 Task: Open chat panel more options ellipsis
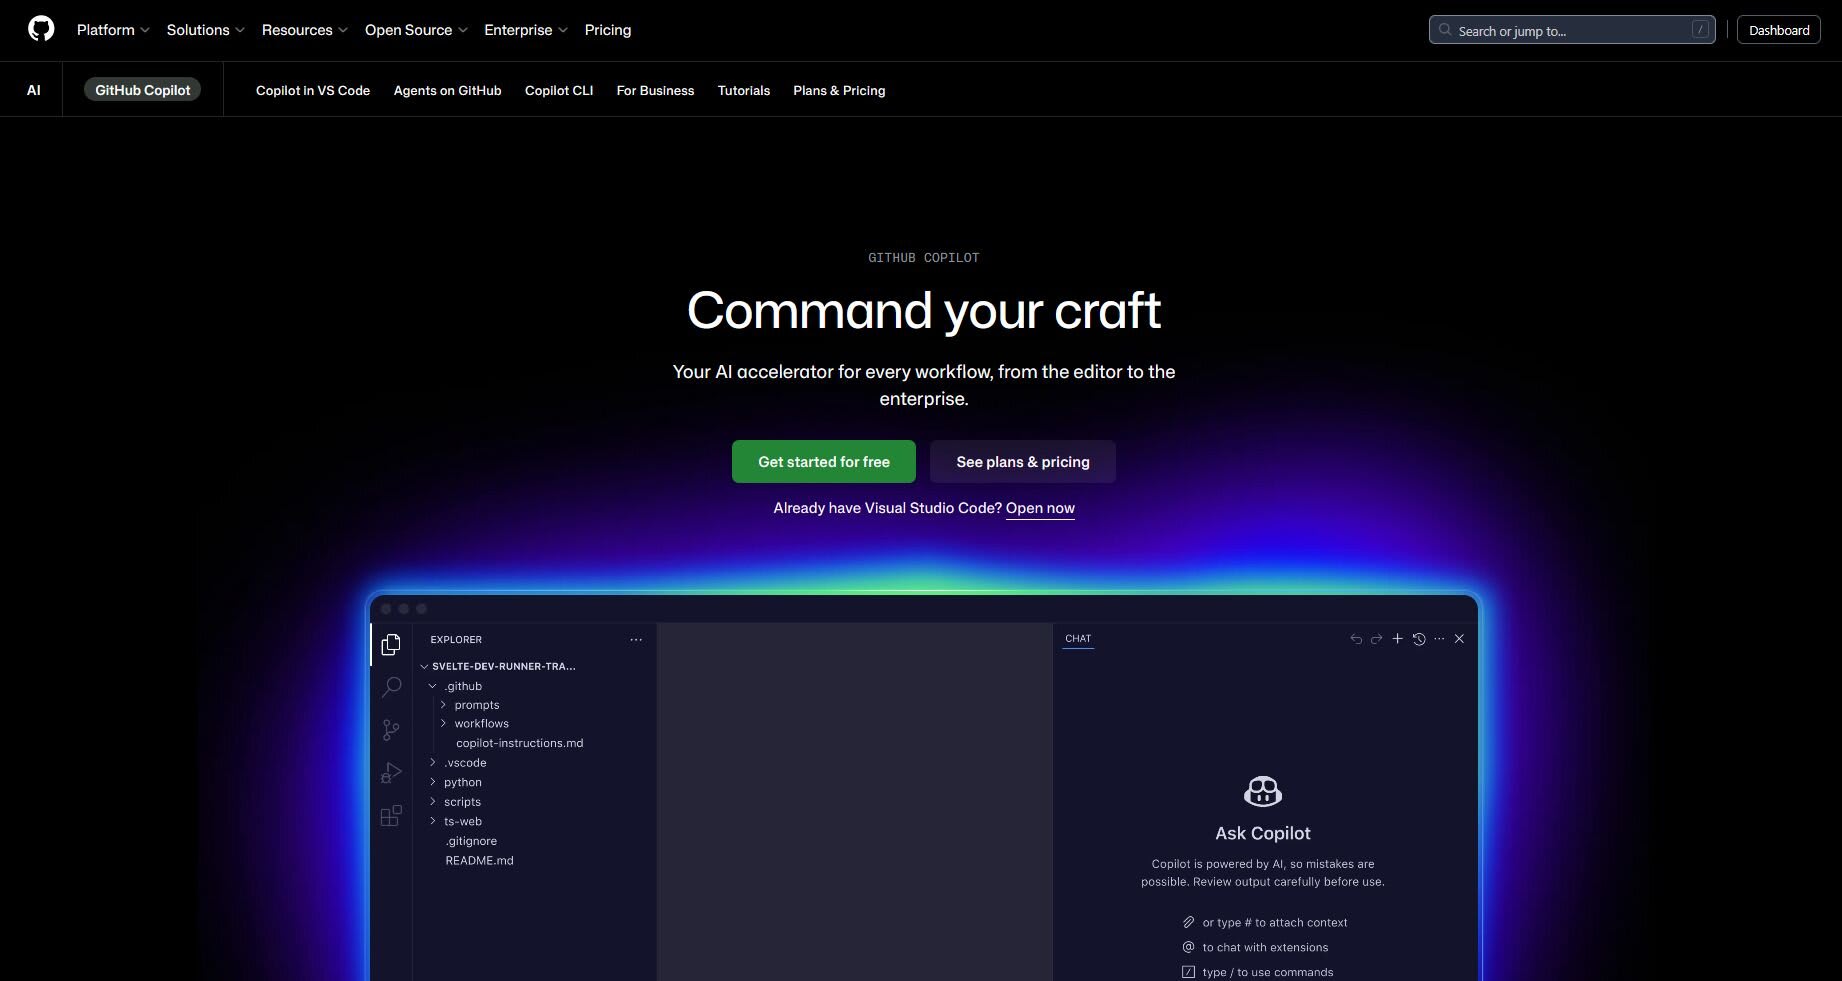tap(1439, 639)
